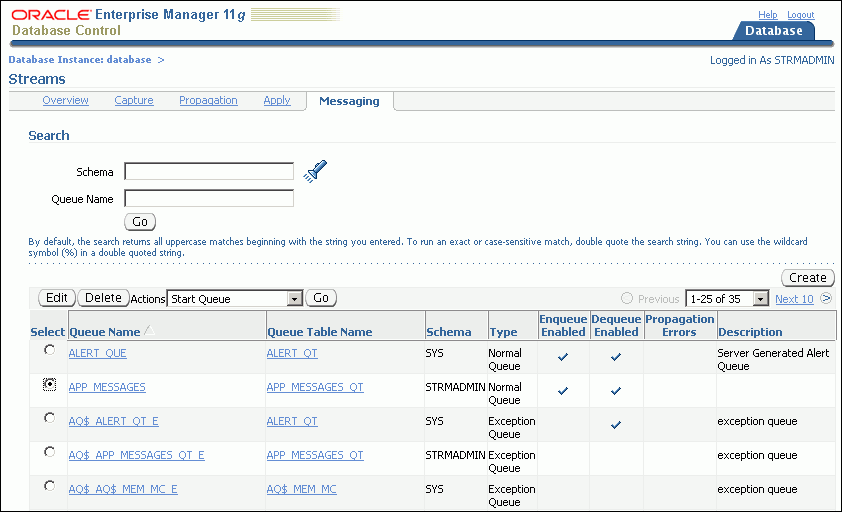Open the Schema search flashlight icon
Viewport: 842px width, 512px height.
[315, 171]
